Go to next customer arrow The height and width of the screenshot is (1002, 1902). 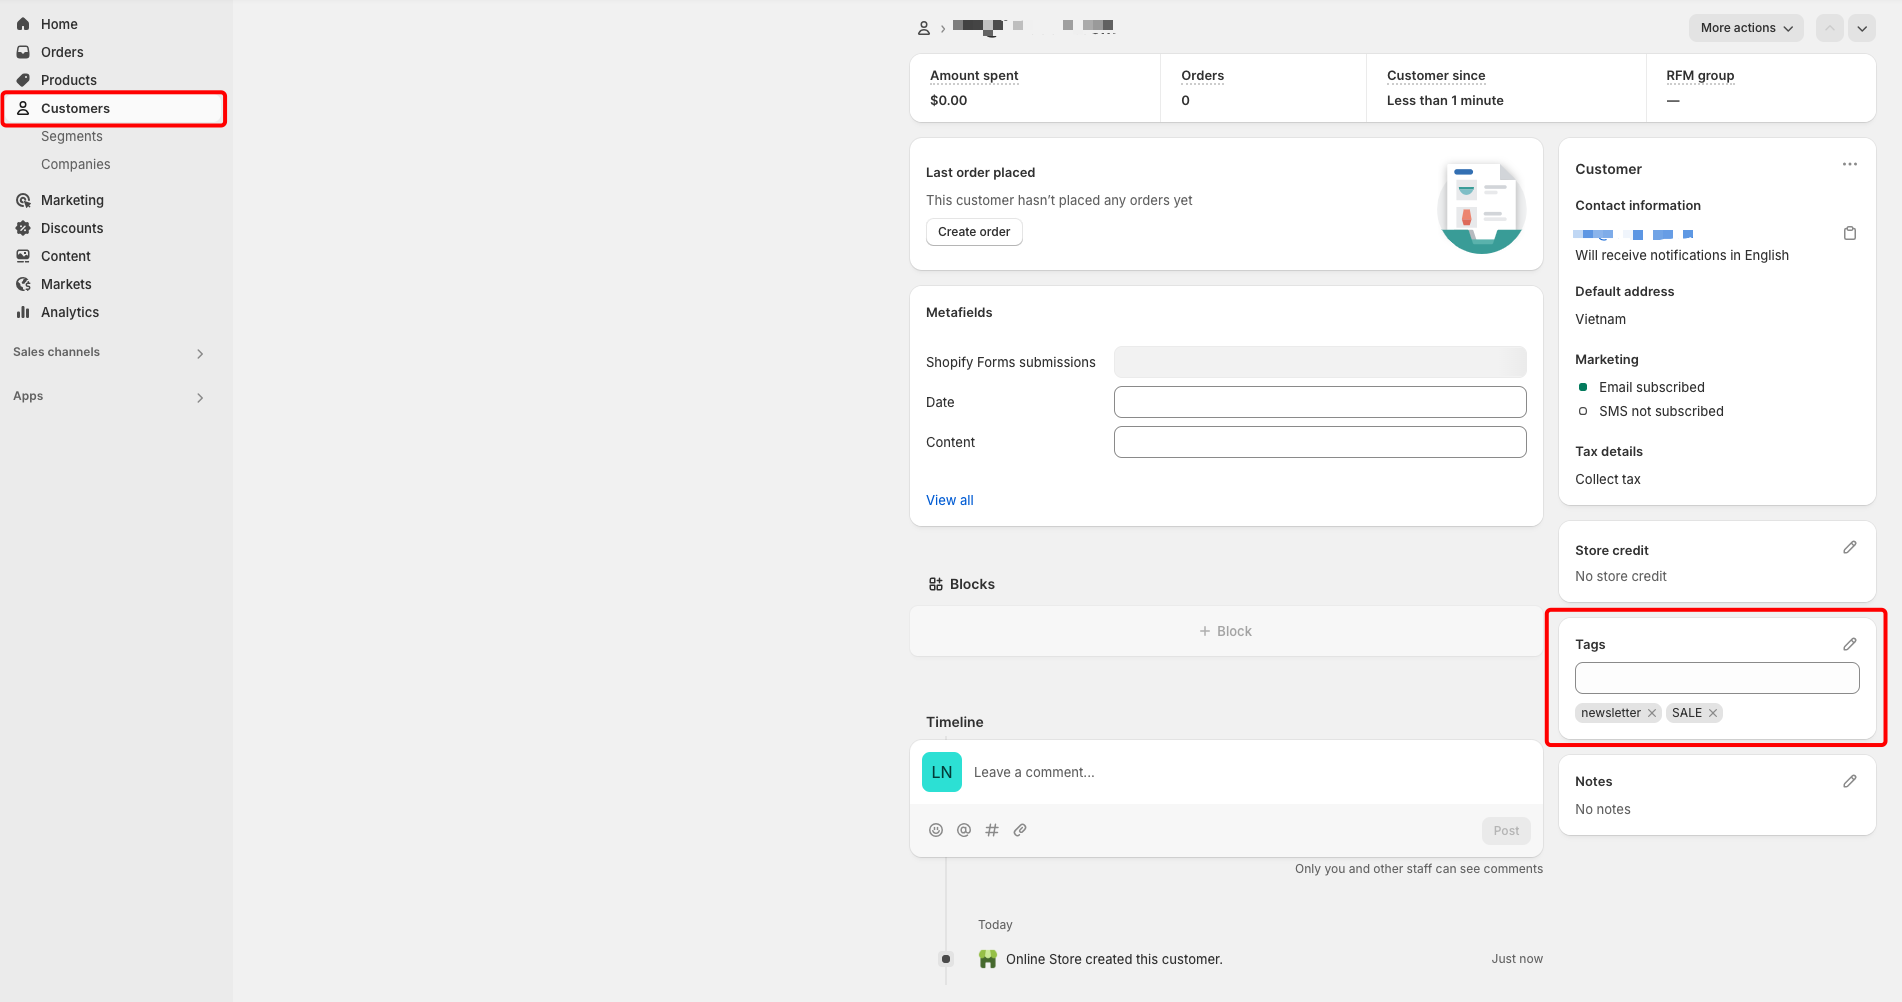click(1862, 28)
